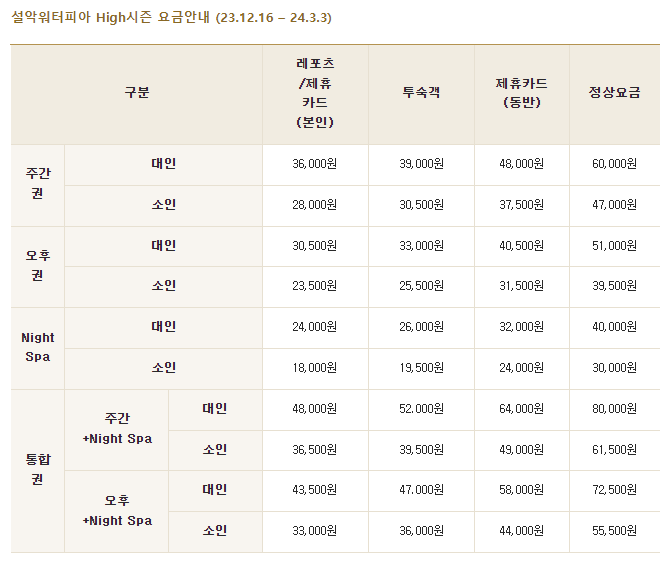671x565 pixels.
Task: Click '소인' label in the 오후권 group
Action: 163,285
